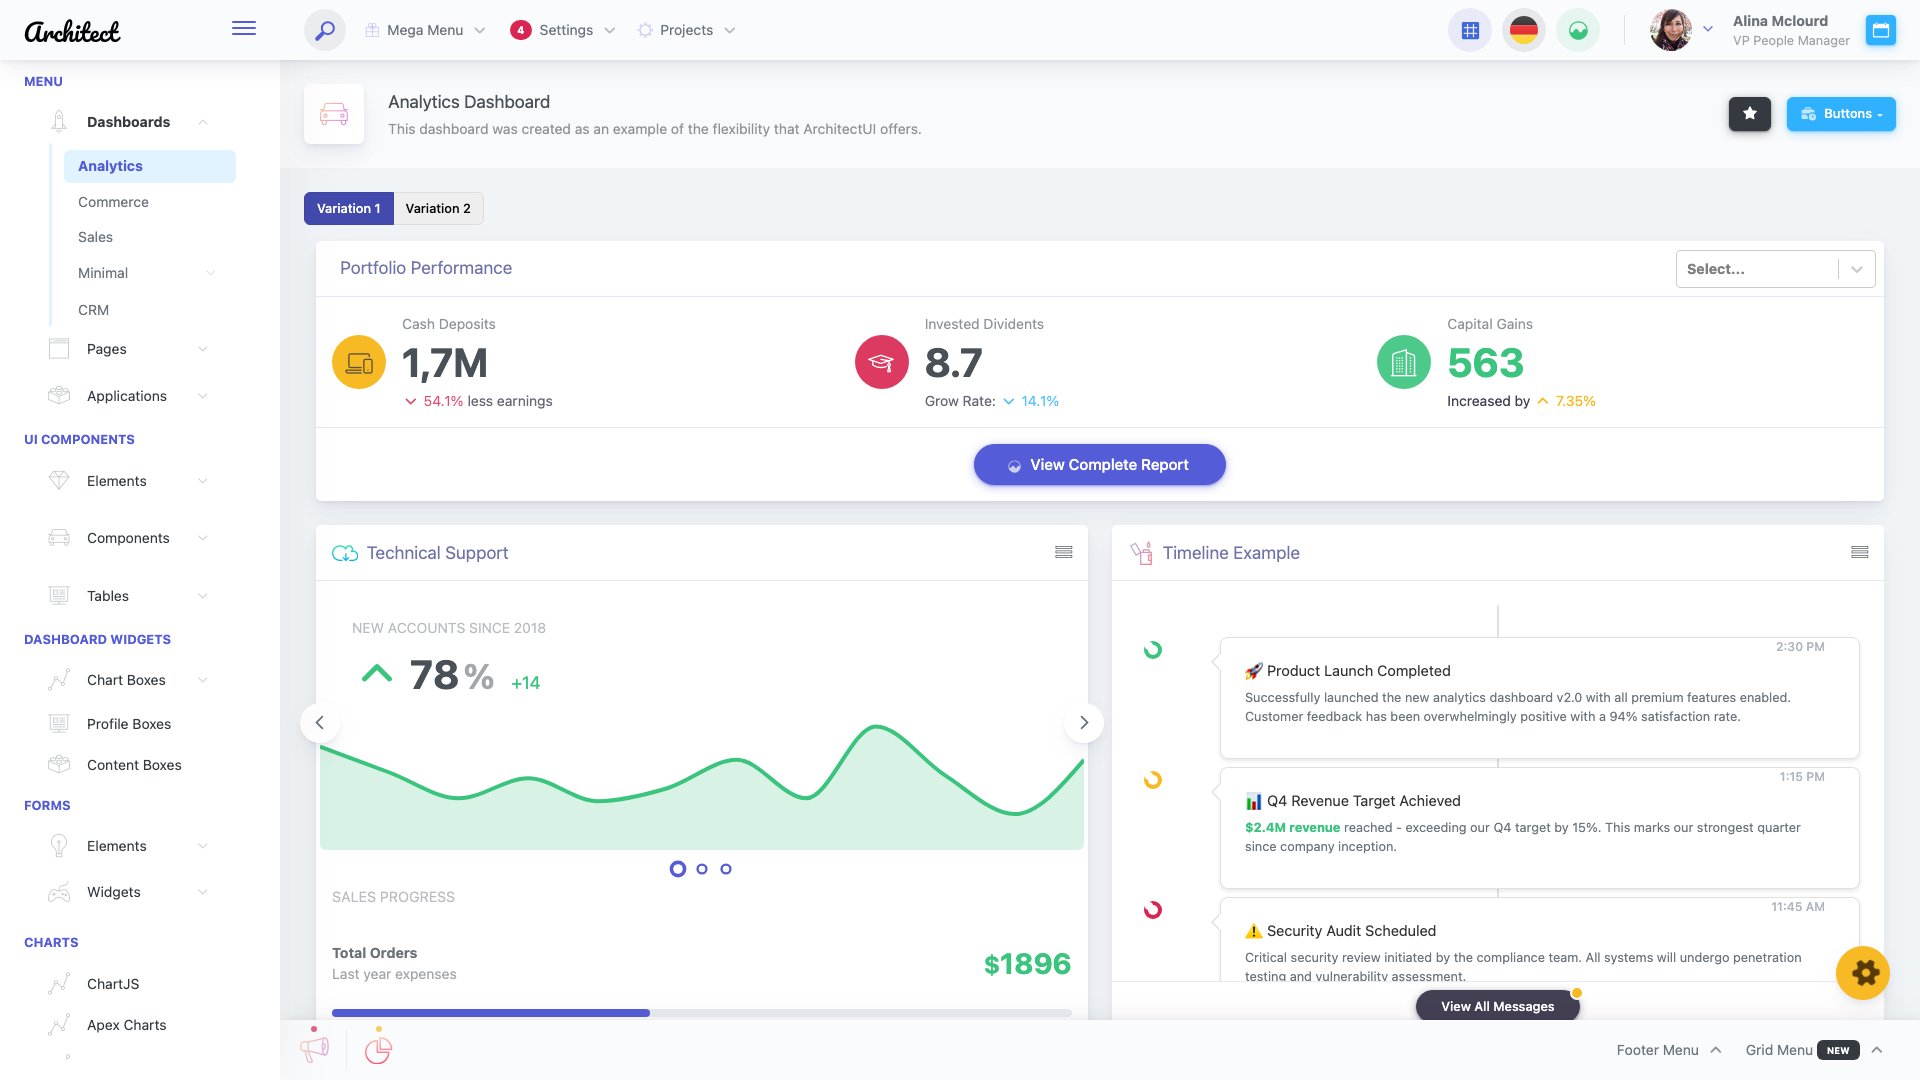
Task: Select the second carousel dot under Technical Support
Action: click(x=701, y=869)
